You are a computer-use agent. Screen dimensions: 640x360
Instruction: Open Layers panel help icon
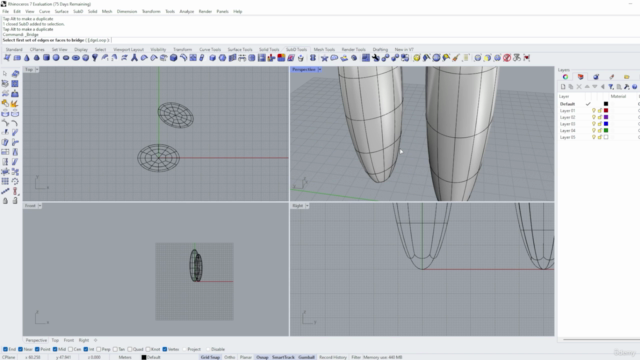[635, 87]
